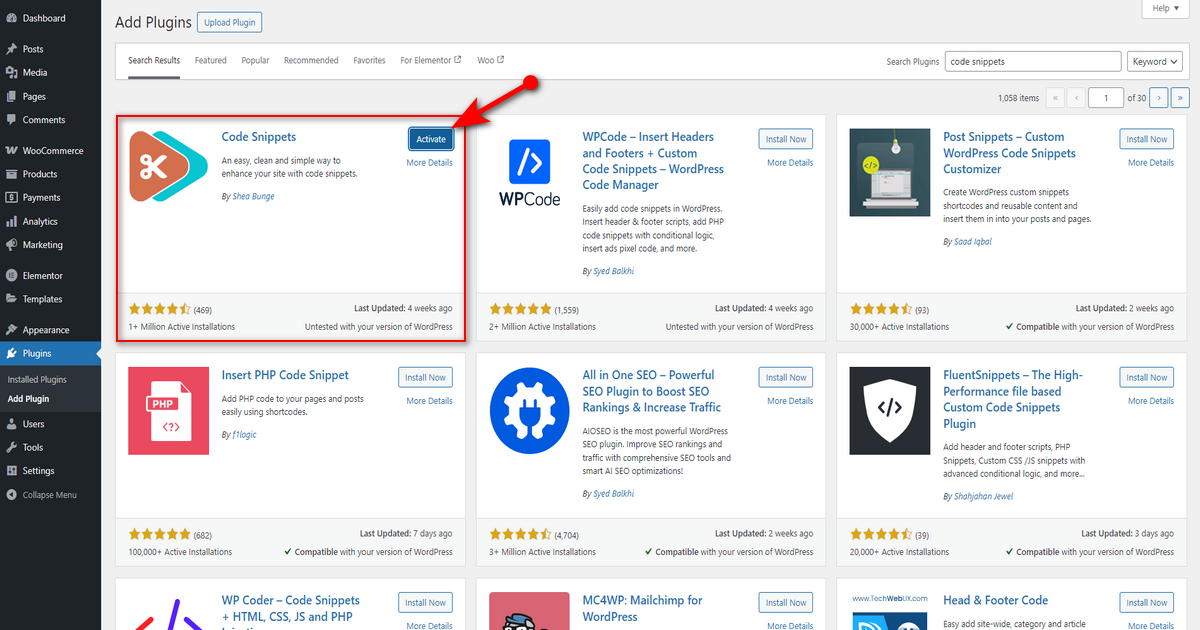Open More Details for WPCode
The image size is (1200, 630).
(790, 162)
